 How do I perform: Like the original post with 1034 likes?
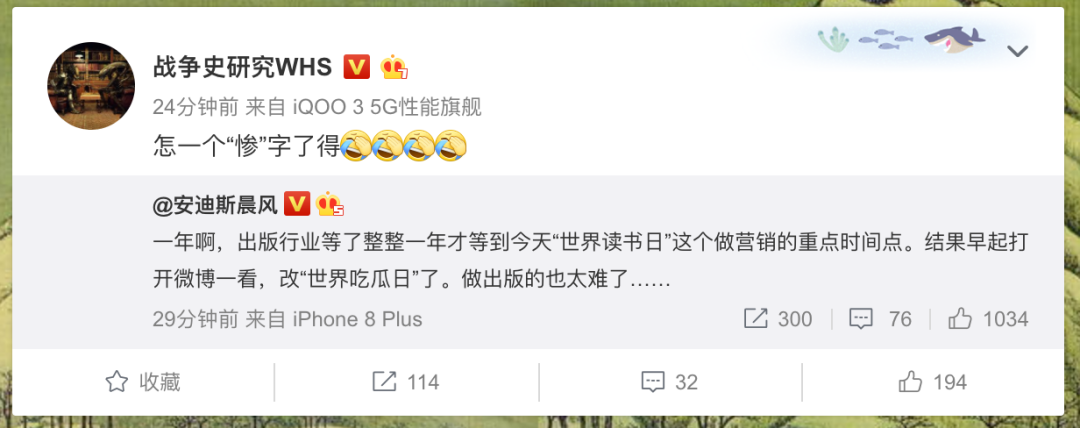pos(988,318)
